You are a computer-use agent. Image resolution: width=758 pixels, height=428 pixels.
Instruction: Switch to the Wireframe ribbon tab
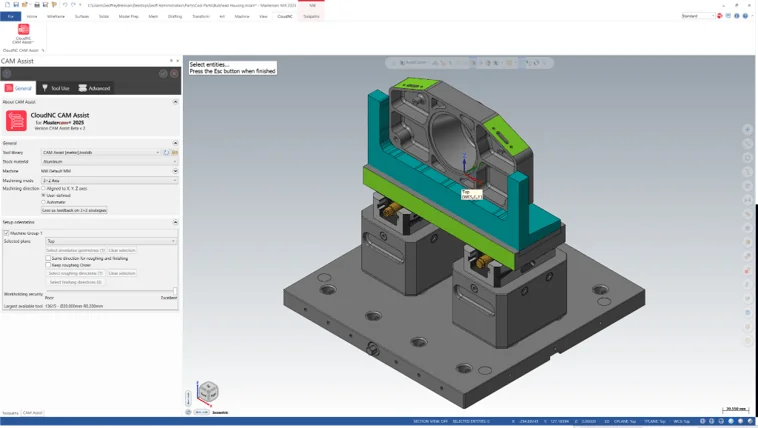click(56, 16)
